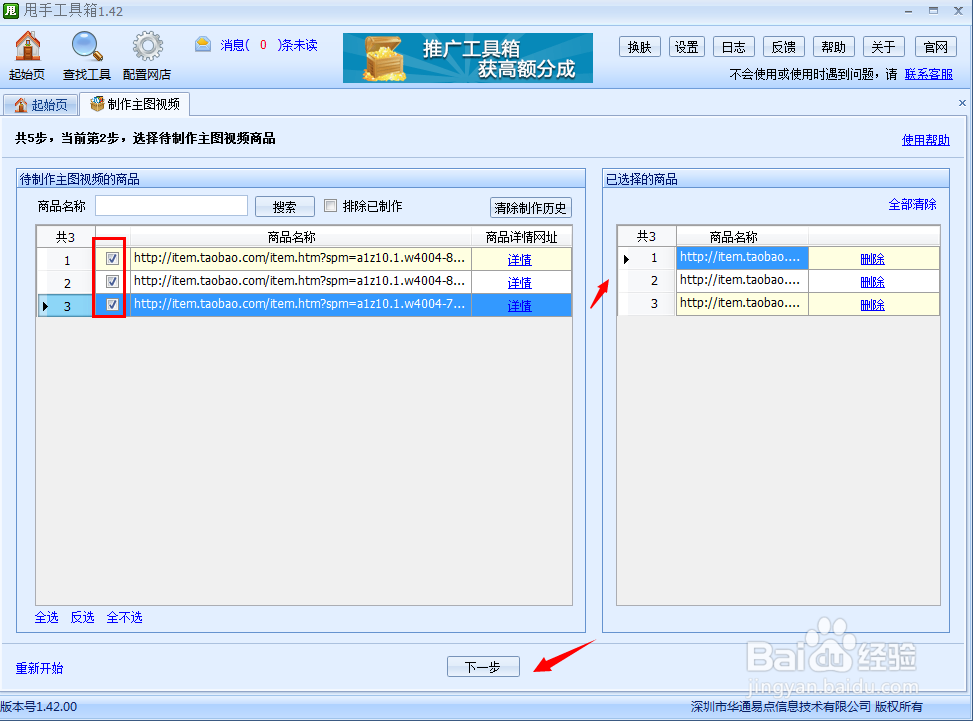The width and height of the screenshot is (973, 721).
Task: Click the house icon on 起始页 tab
Action: click(x=22, y=102)
